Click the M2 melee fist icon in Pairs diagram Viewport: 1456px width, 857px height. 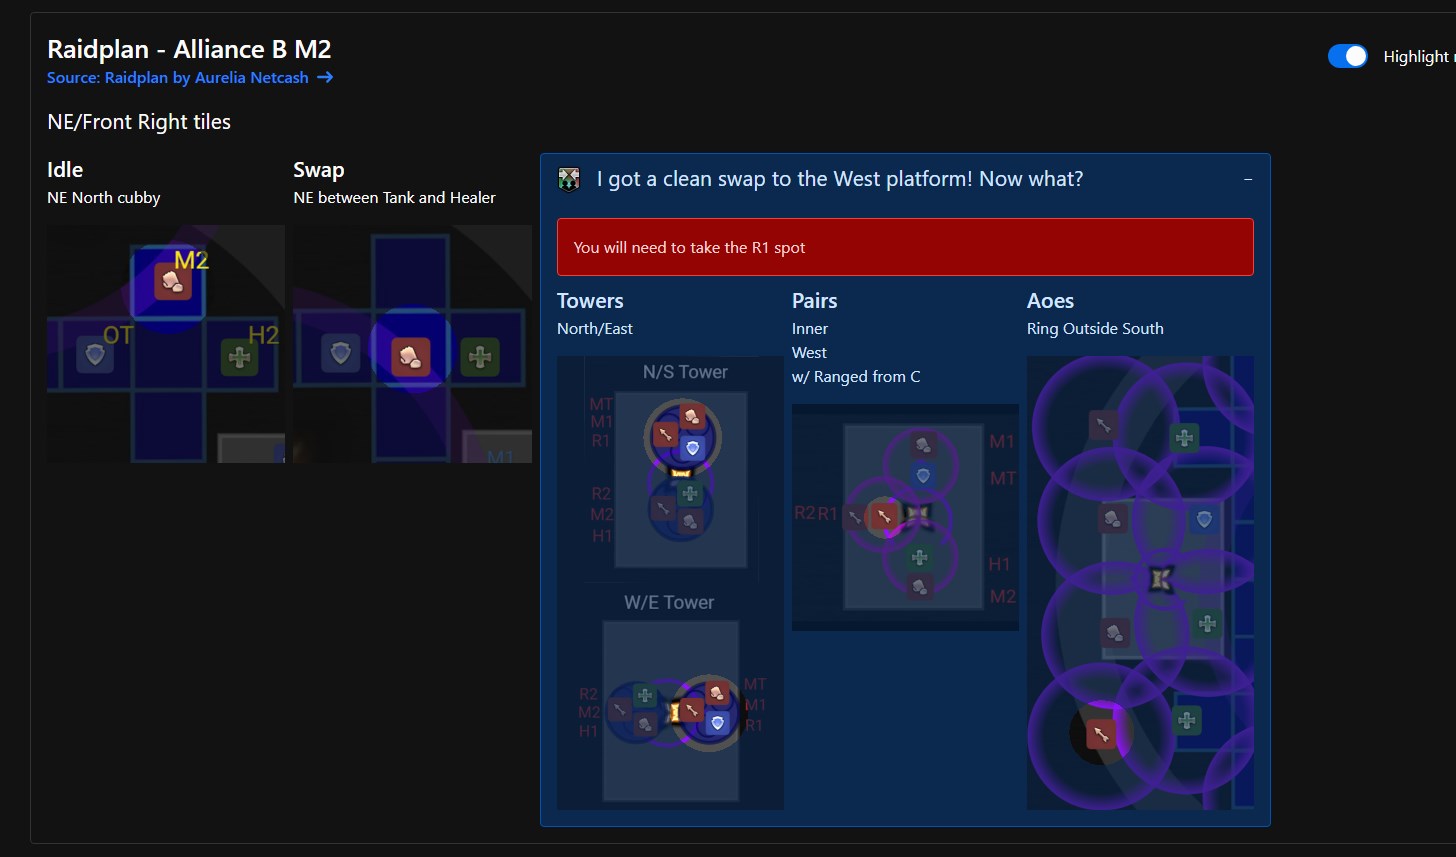920,587
